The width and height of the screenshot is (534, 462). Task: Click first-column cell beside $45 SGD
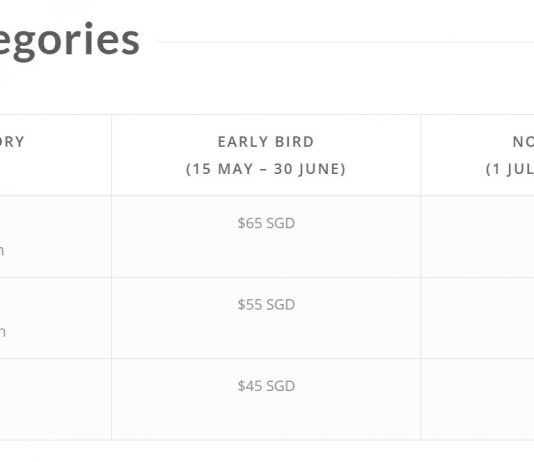pyautogui.click(x=56, y=399)
